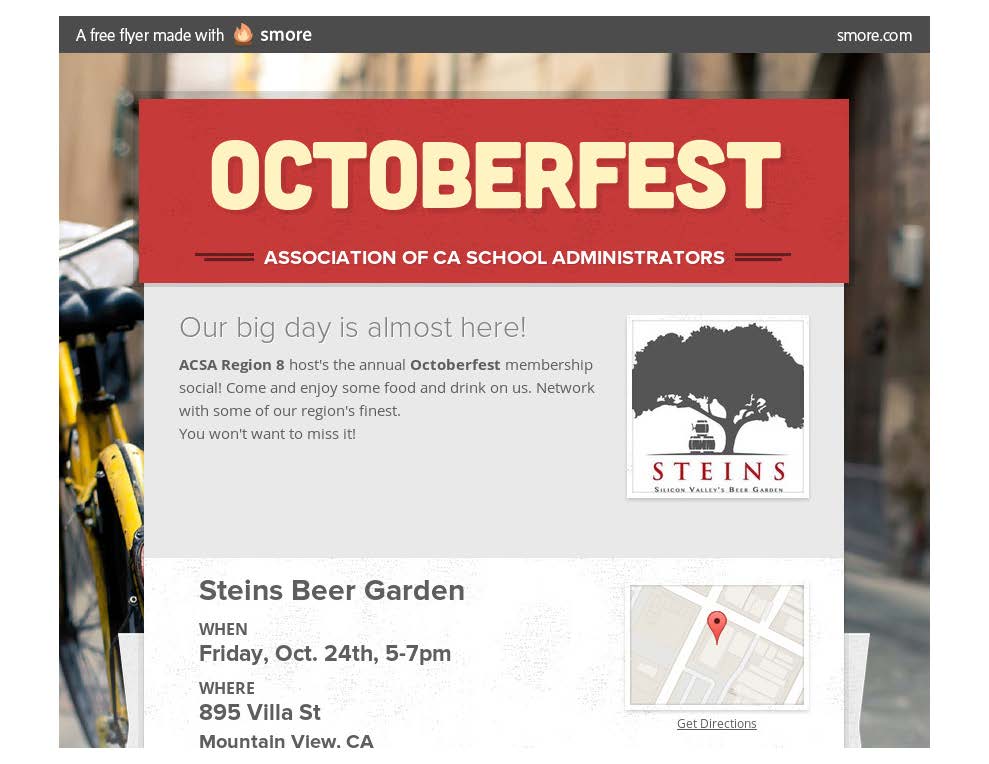The image size is (989, 764).
Task: Click the 'A free flyer made with' text
Action: 149,35
